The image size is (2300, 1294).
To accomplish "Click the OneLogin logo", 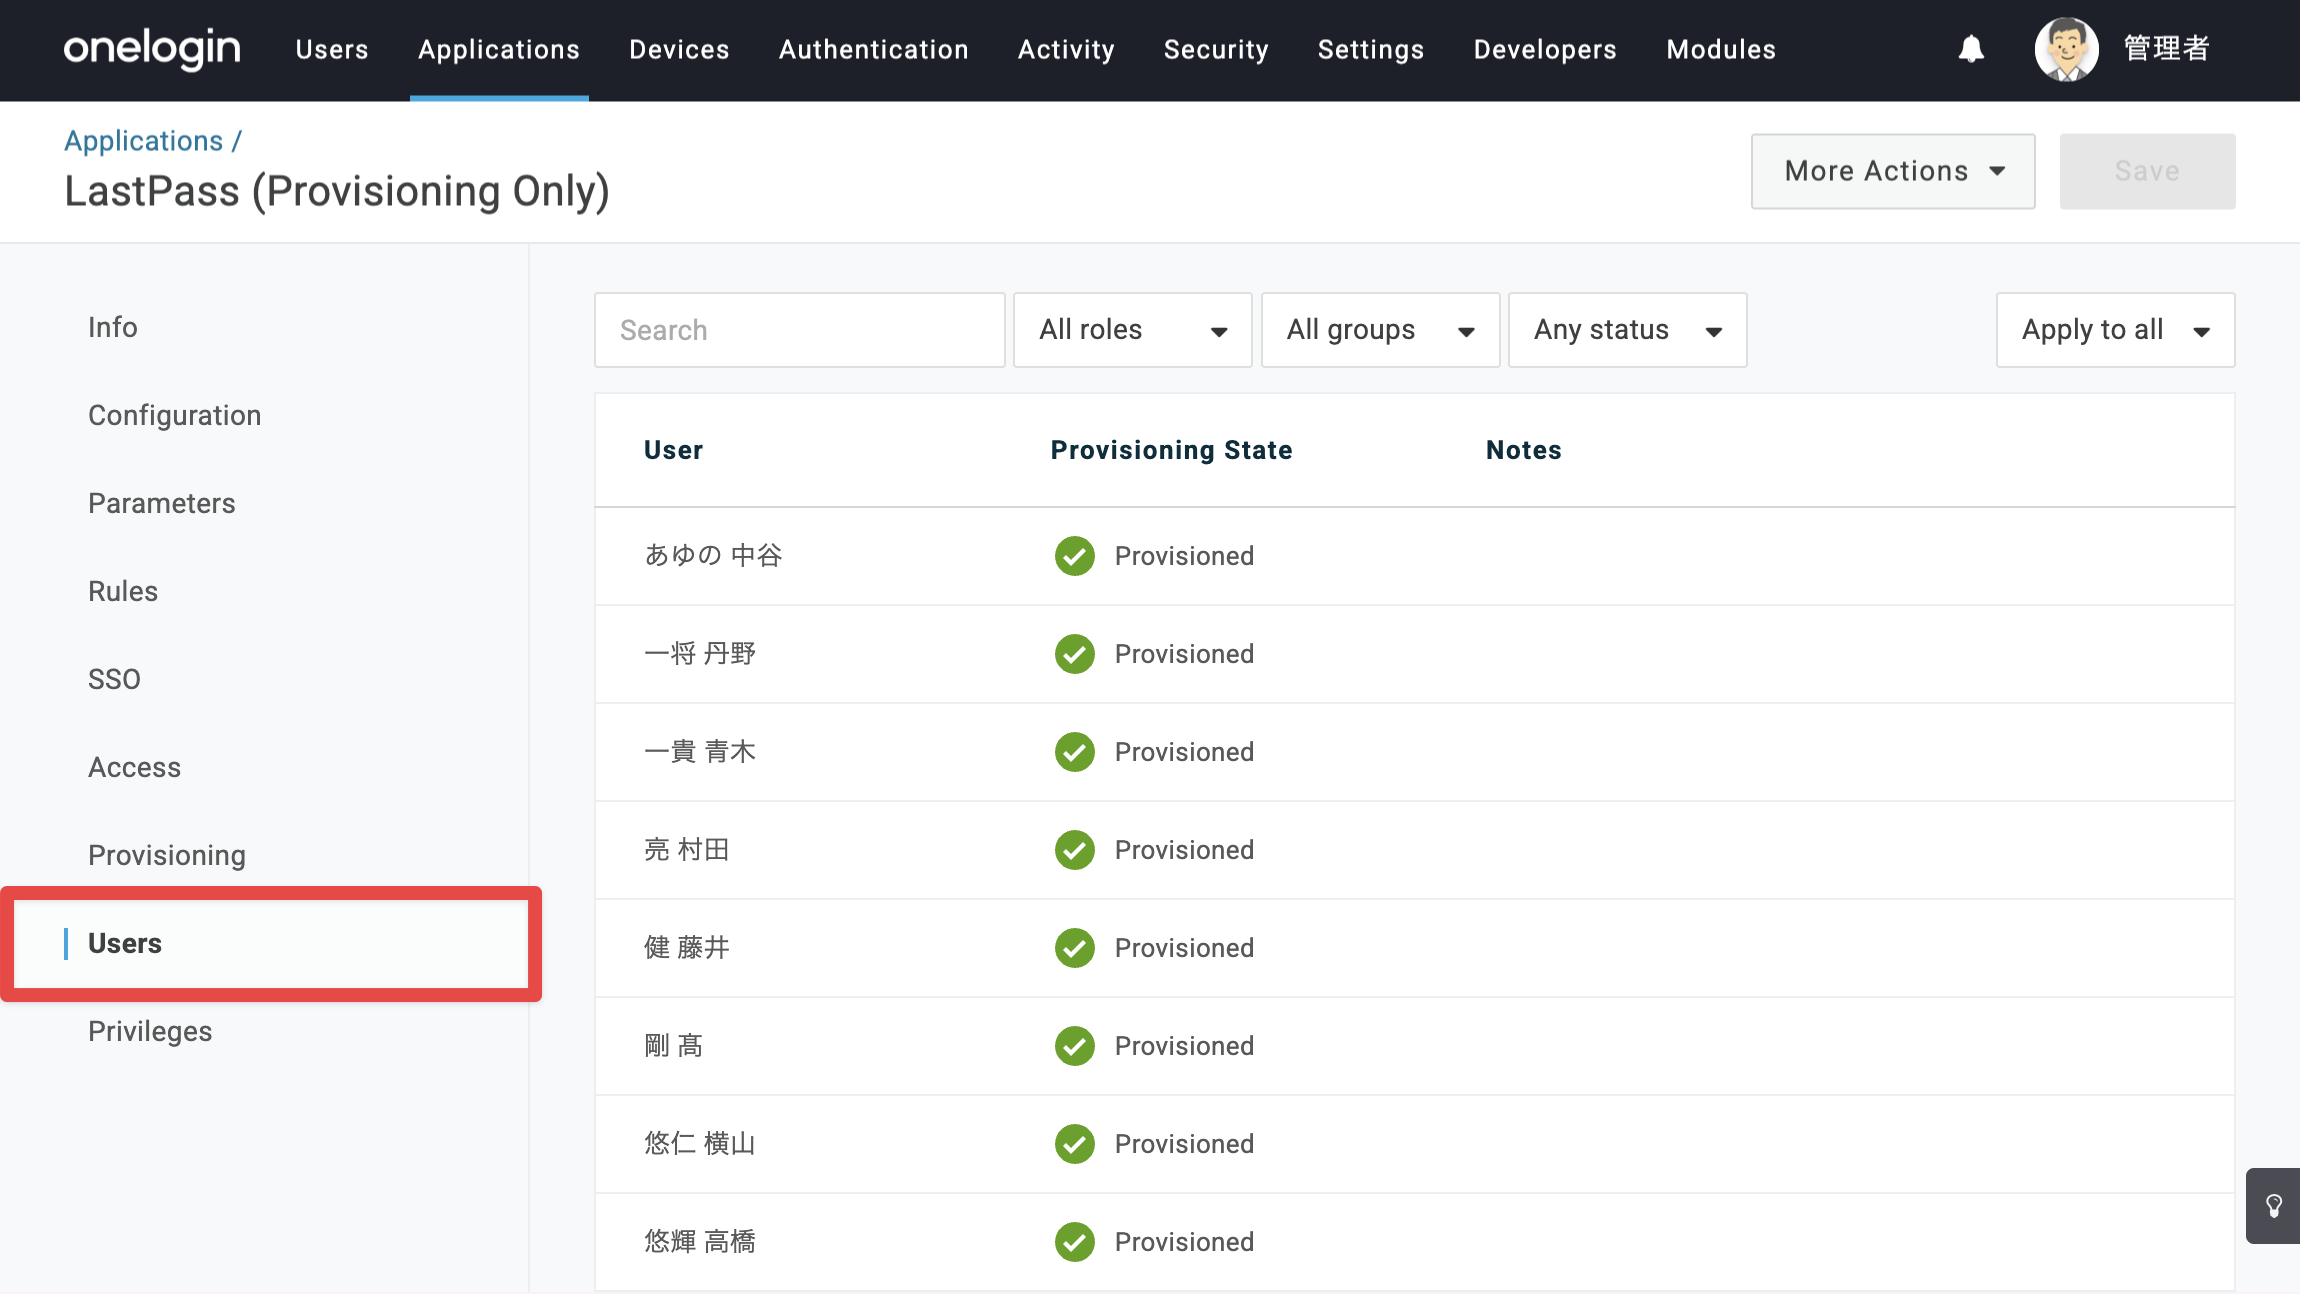I will (152, 49).
